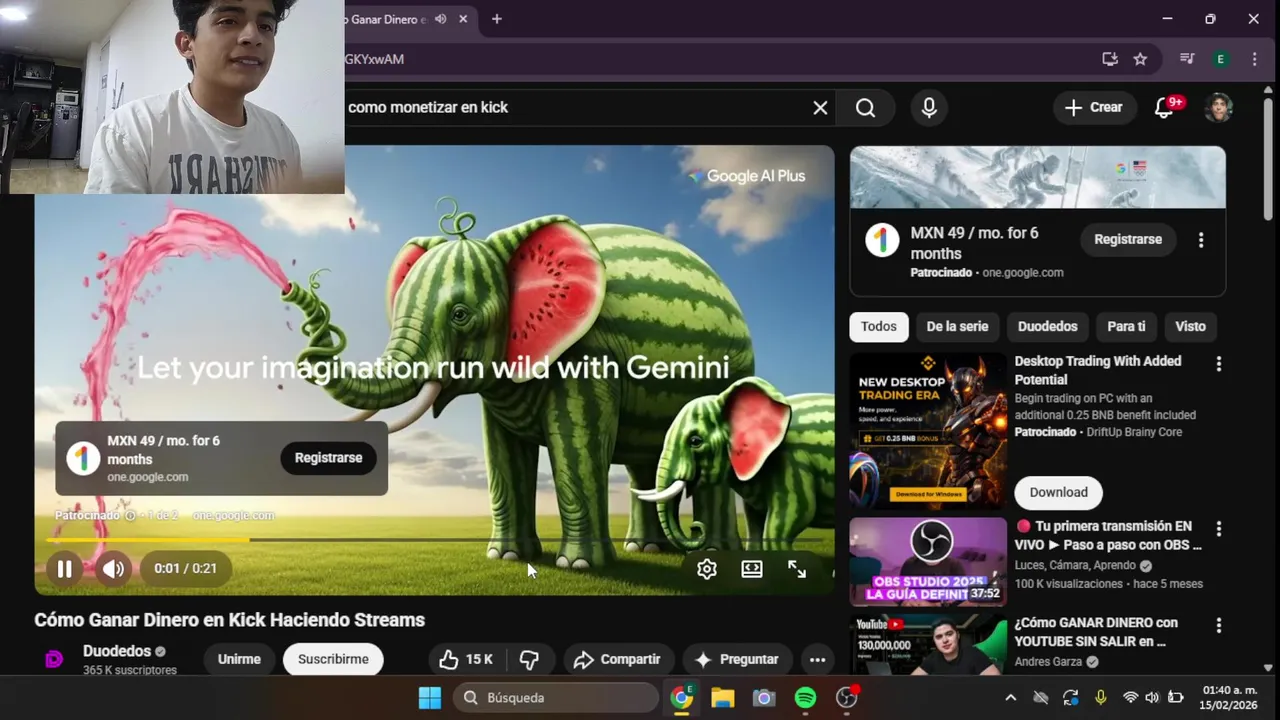Open taskbar camera app icon
1280x720 pixels.
click(764, 698)
